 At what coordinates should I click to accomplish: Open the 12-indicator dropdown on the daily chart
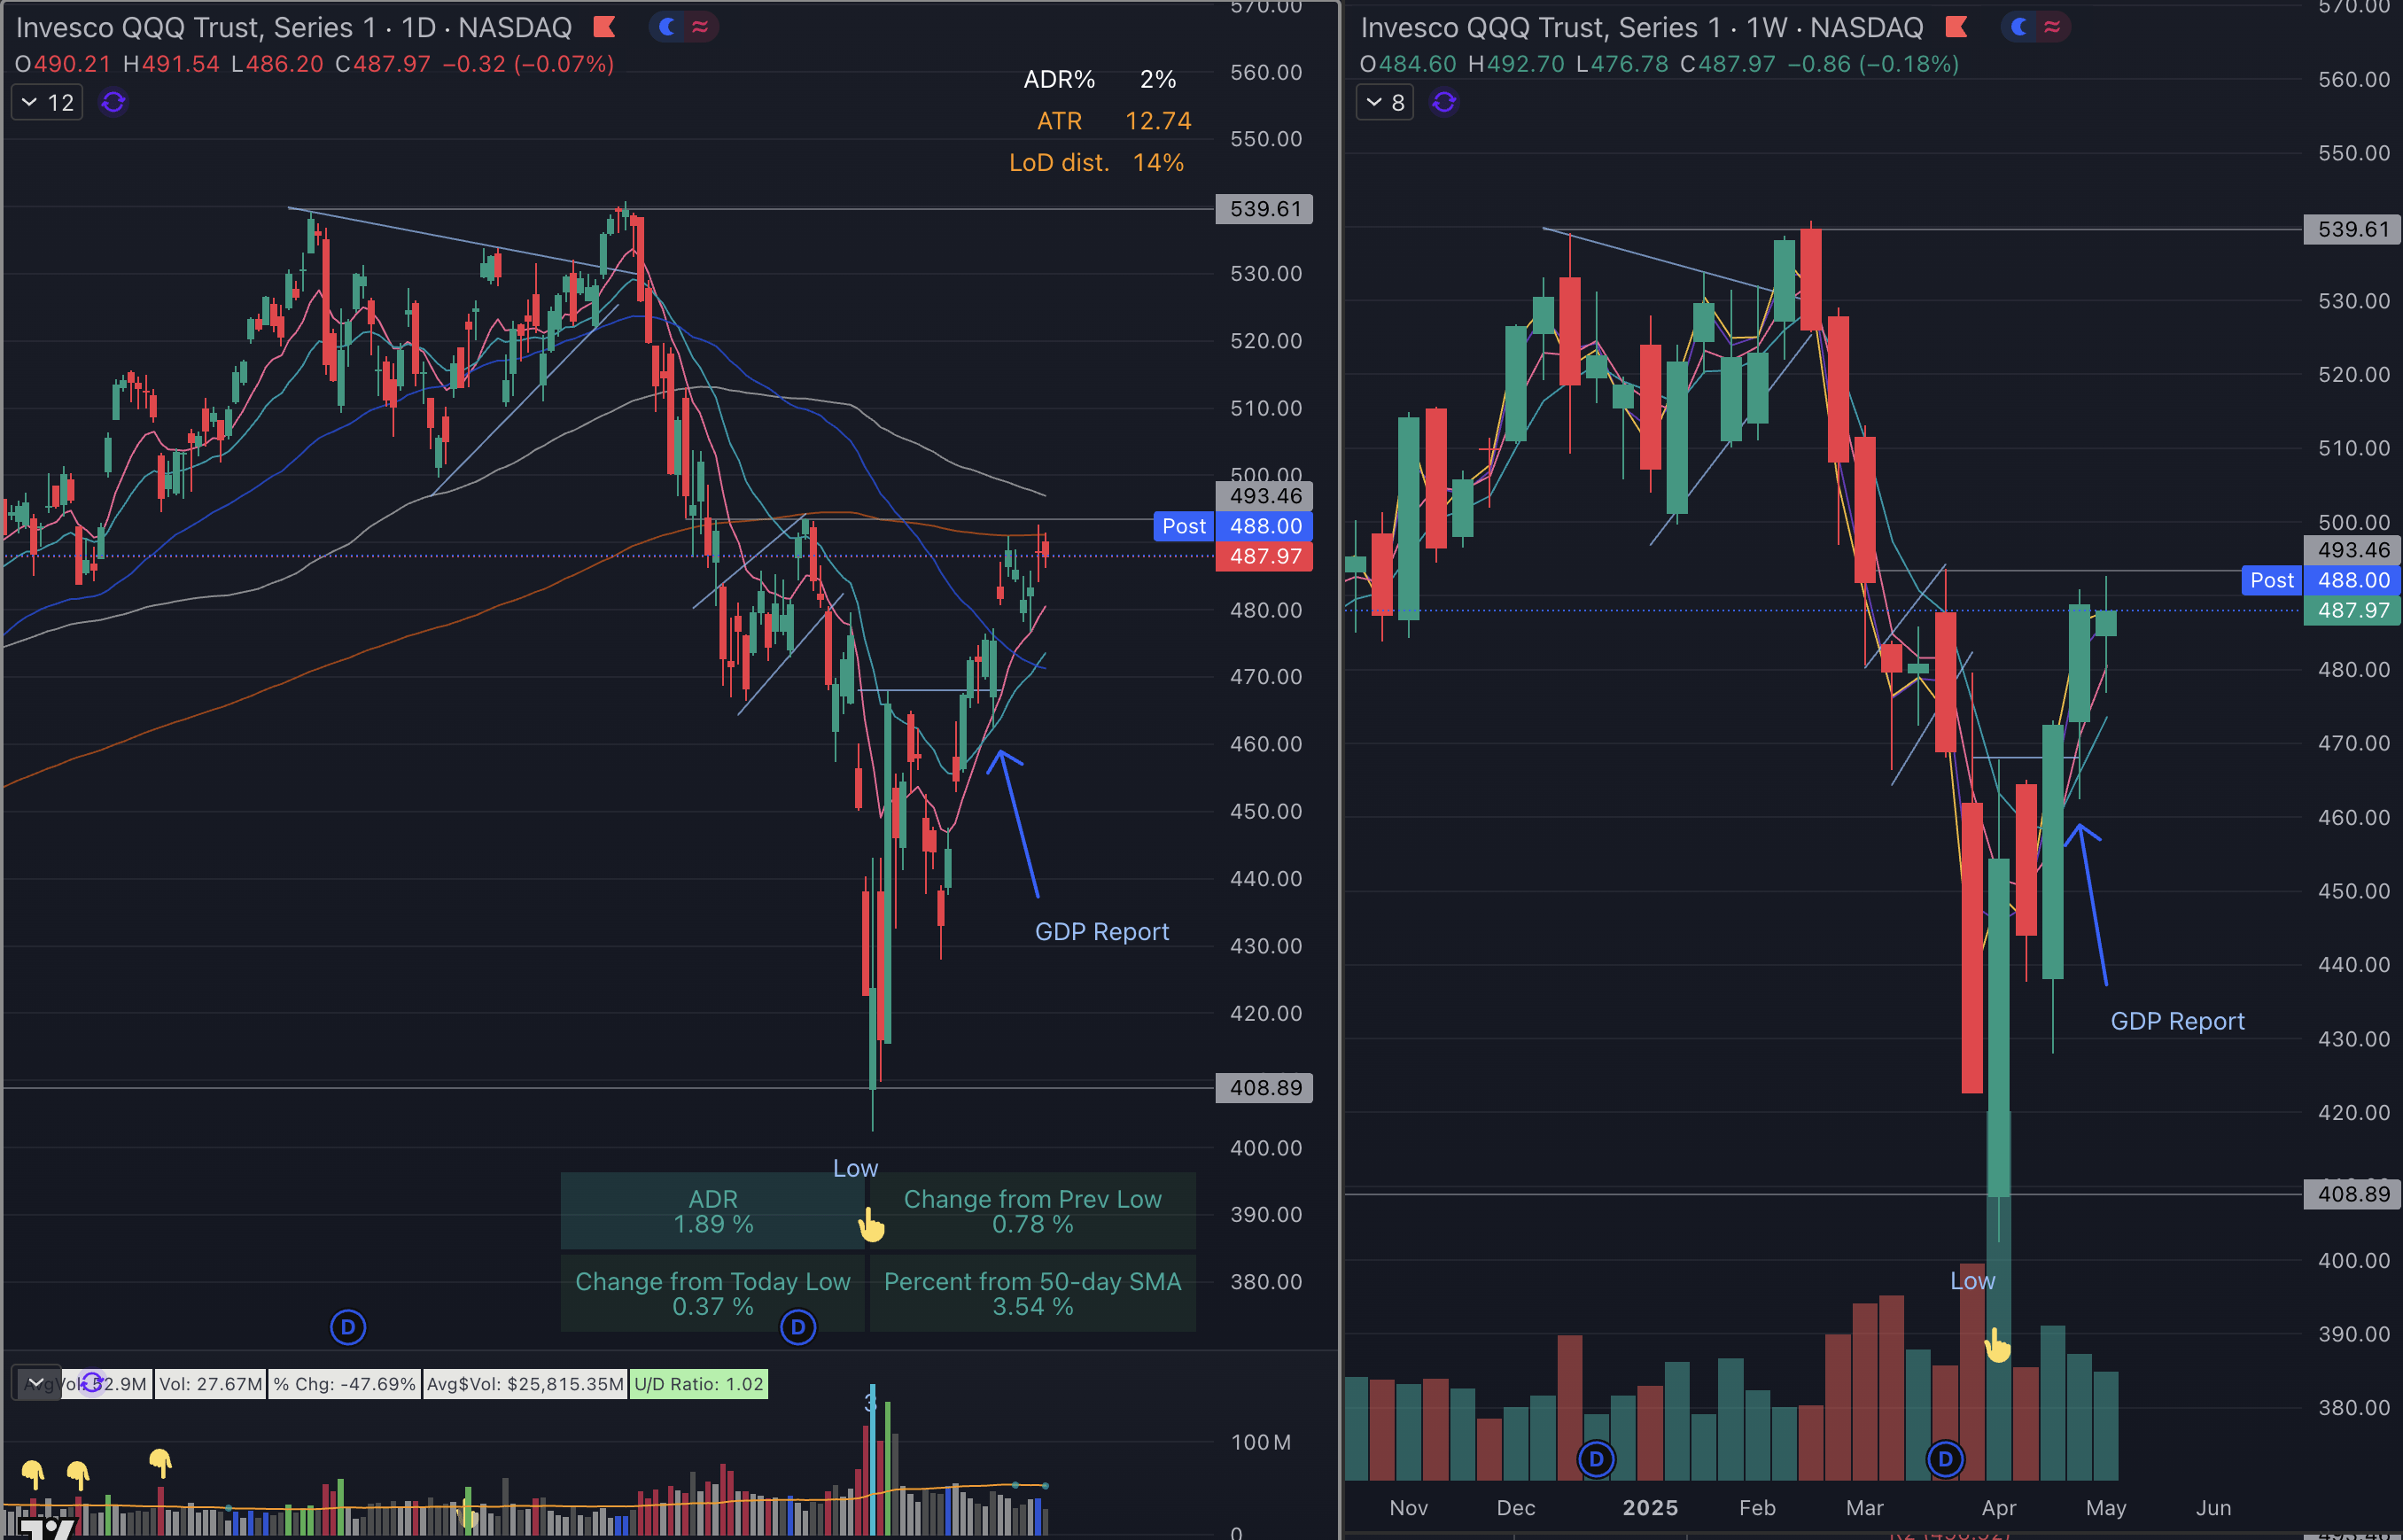(x=46, y=101)
